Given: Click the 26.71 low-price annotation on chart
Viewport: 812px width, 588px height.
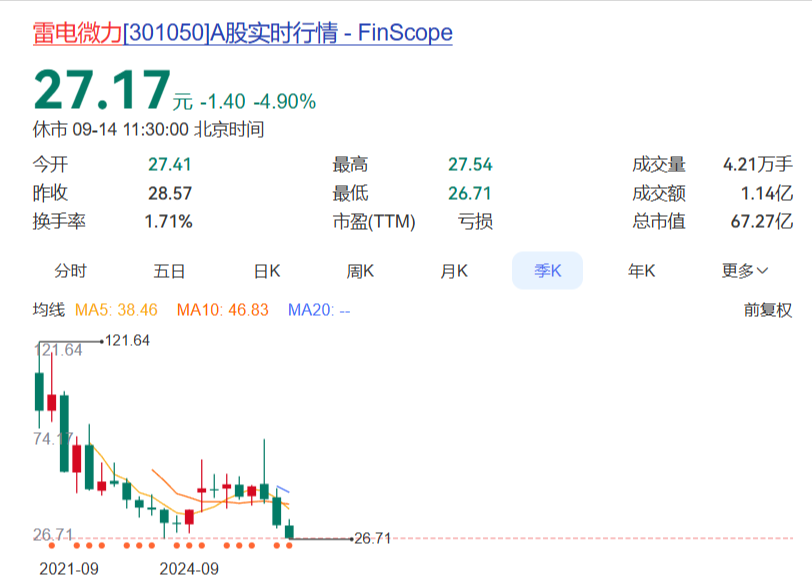Looking at the screenshot, I should coord(372,538).
